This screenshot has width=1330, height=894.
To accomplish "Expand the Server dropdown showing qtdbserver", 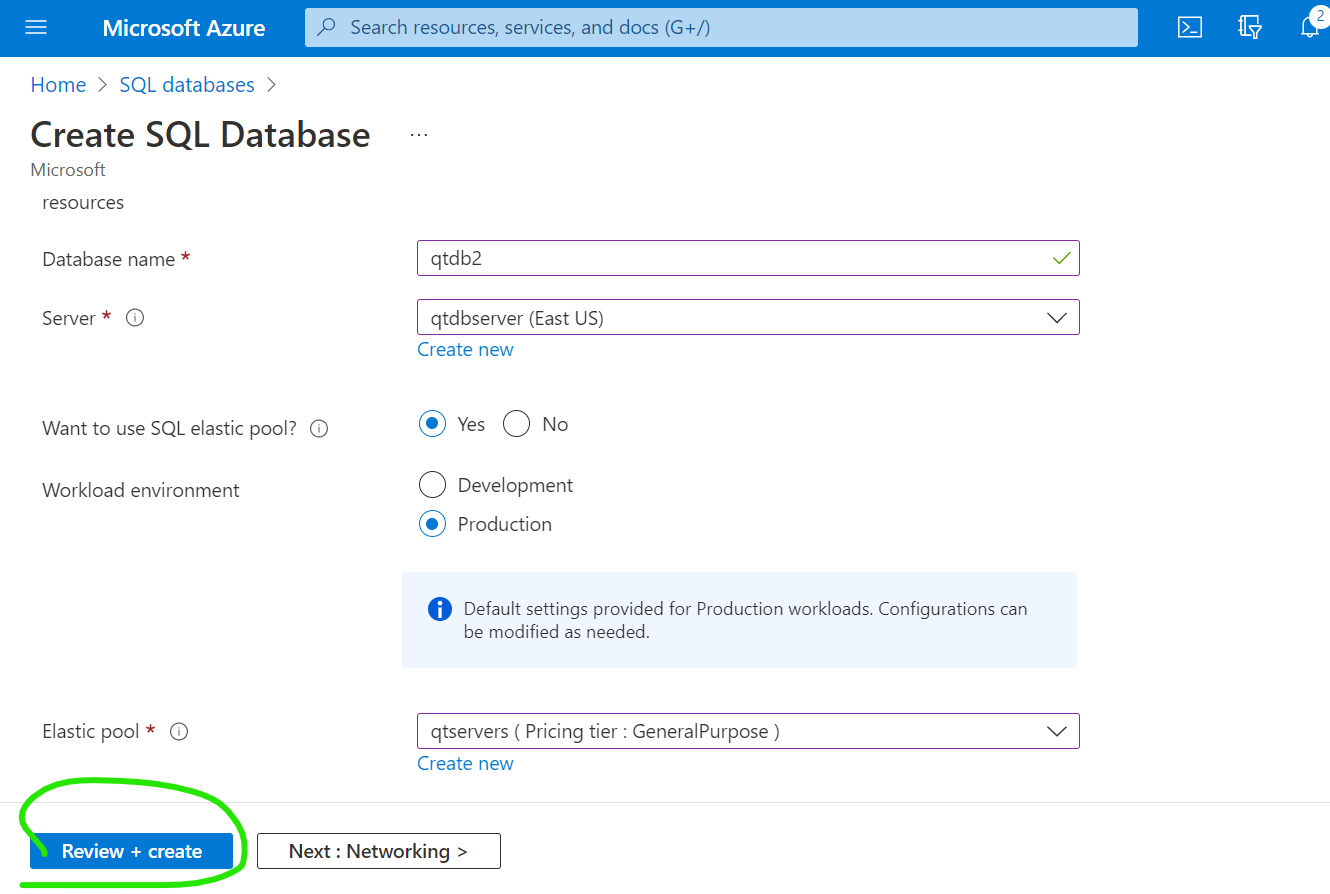I will [x=748, y=317].
